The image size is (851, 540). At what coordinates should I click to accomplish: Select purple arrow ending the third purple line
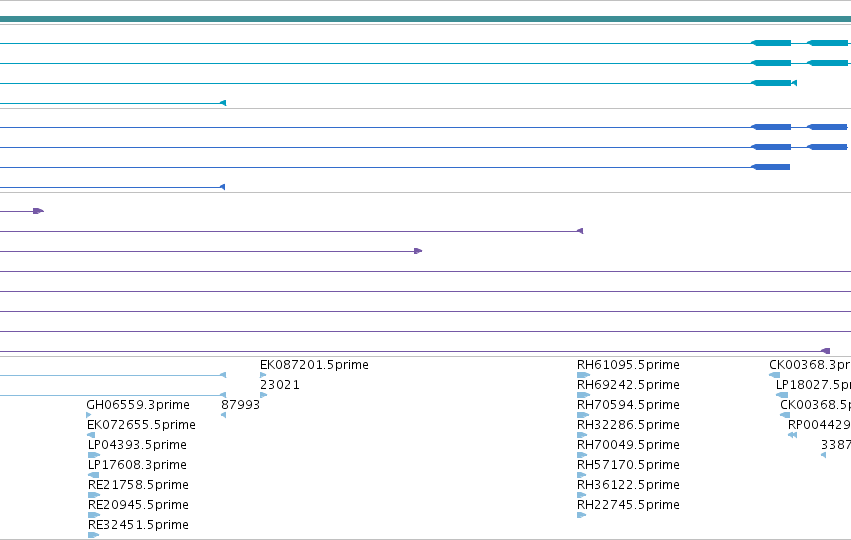[x=418, y=251]
